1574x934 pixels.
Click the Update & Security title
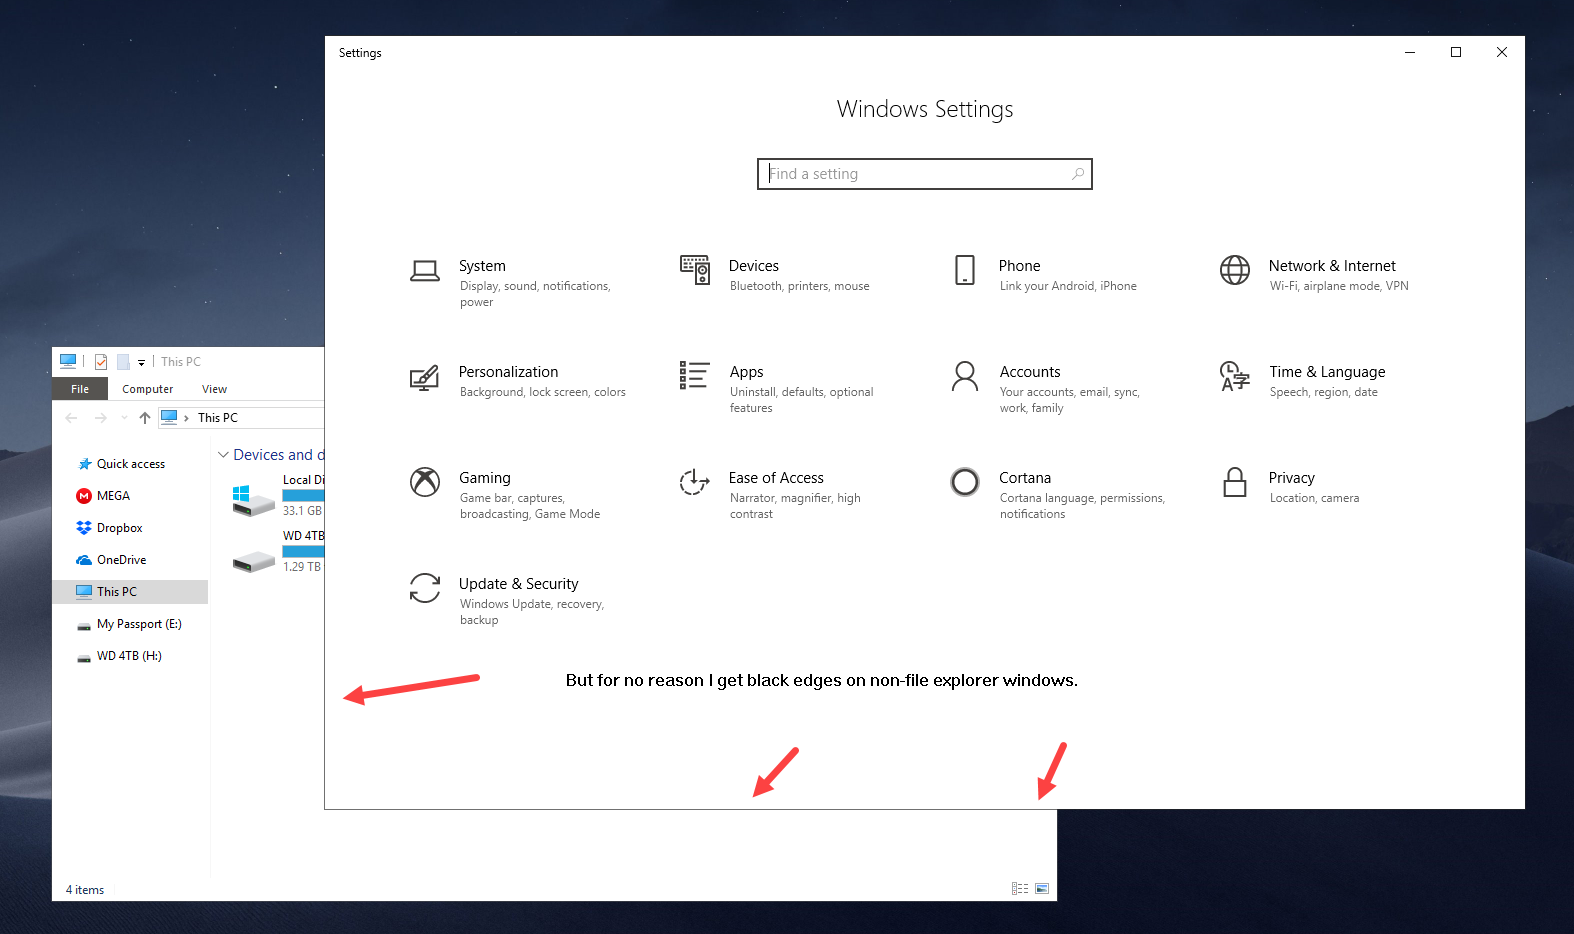[x=518, y=584]
